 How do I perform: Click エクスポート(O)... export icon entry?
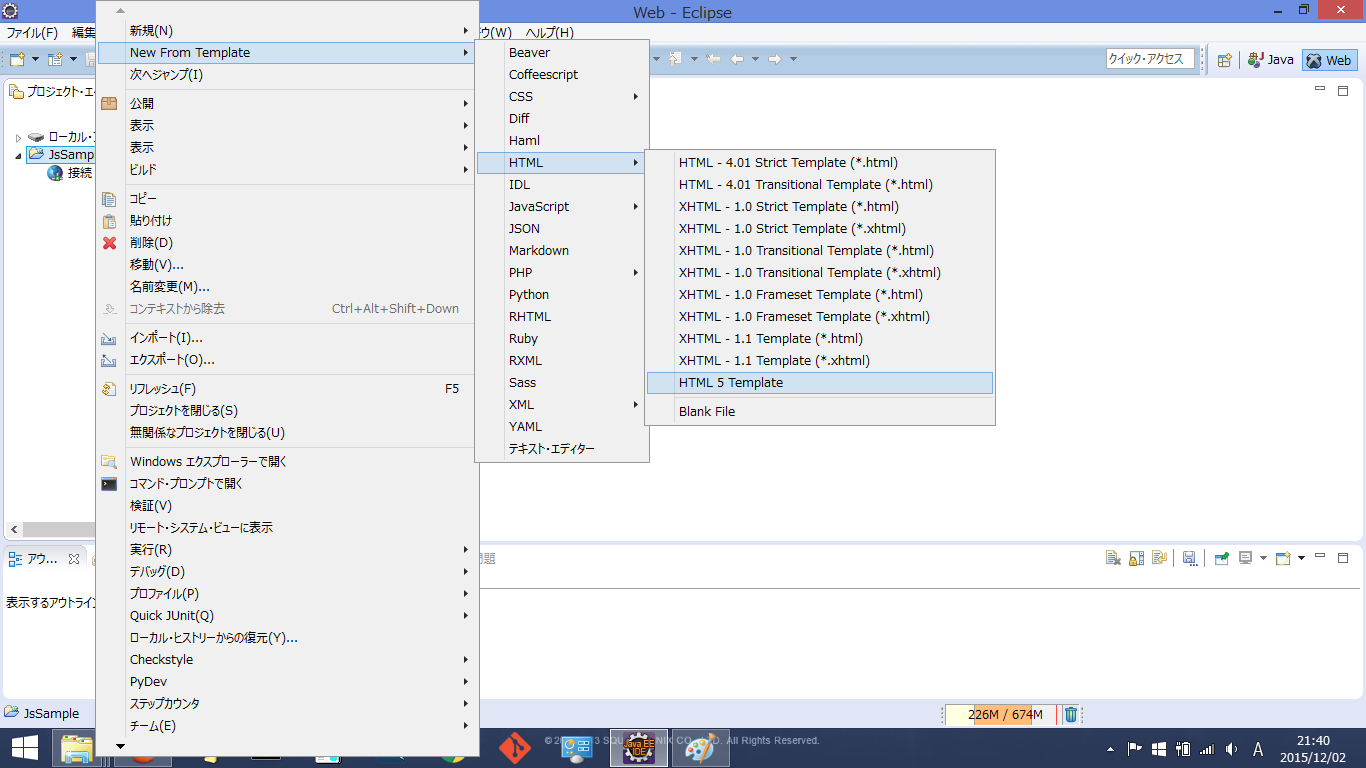click(x=287, y=359)
